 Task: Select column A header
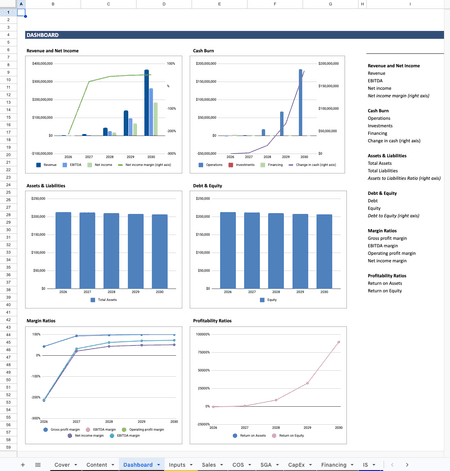pos(21,4)
